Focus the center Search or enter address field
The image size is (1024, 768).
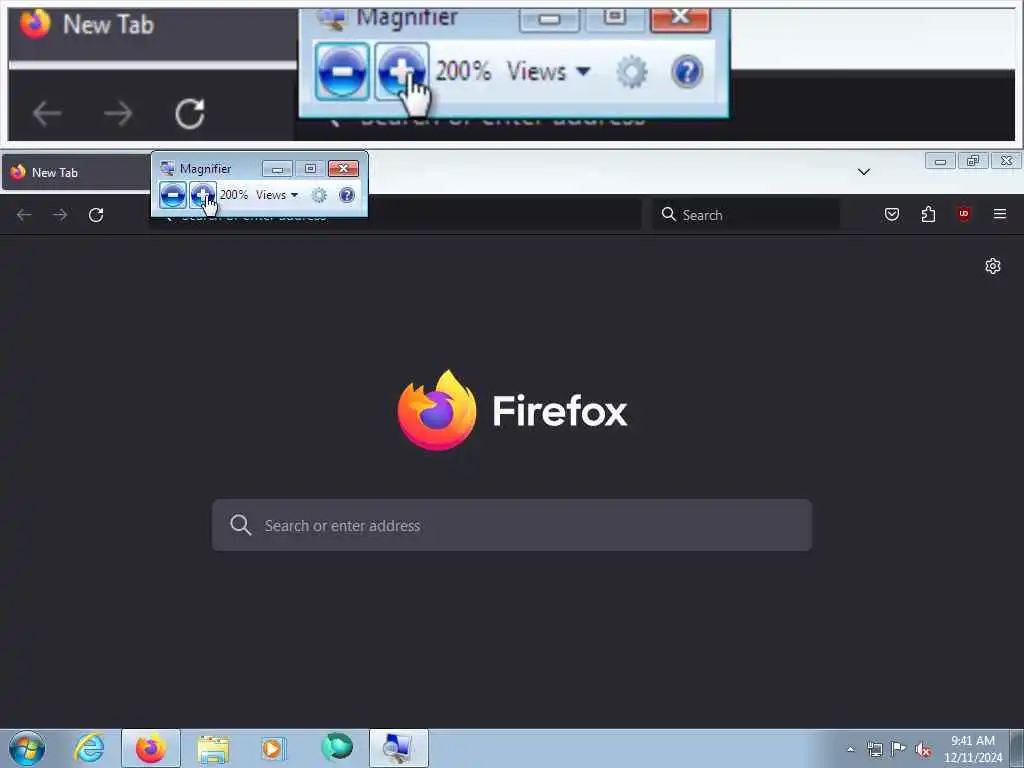click(x=512, y=525)
